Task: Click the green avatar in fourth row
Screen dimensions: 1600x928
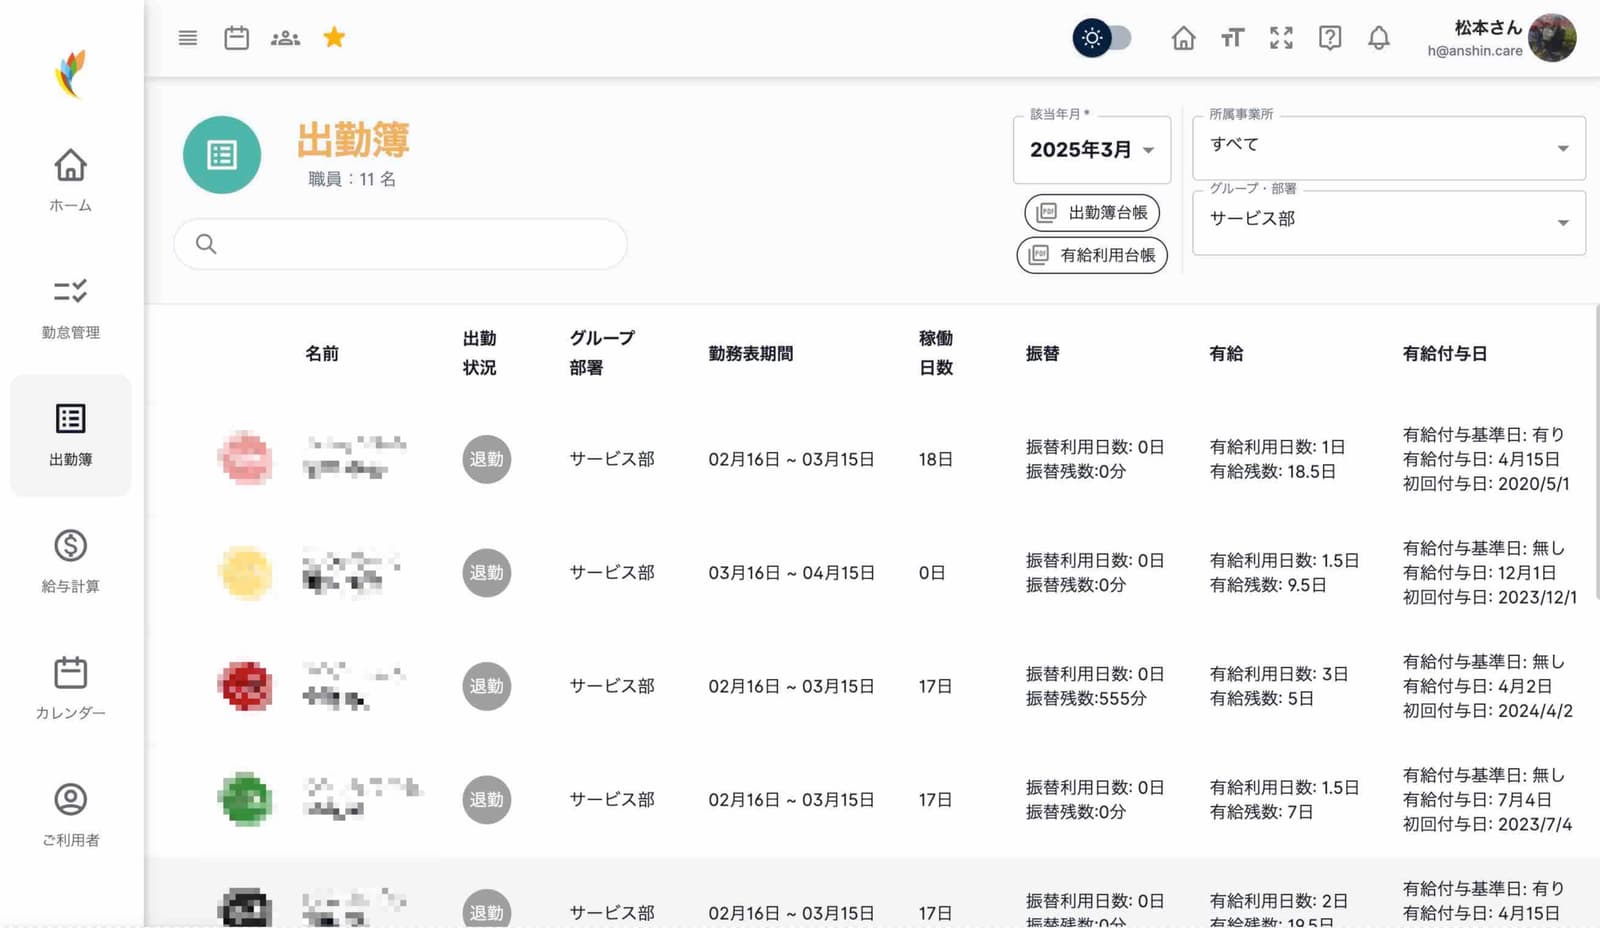Action: coord(245,800)
